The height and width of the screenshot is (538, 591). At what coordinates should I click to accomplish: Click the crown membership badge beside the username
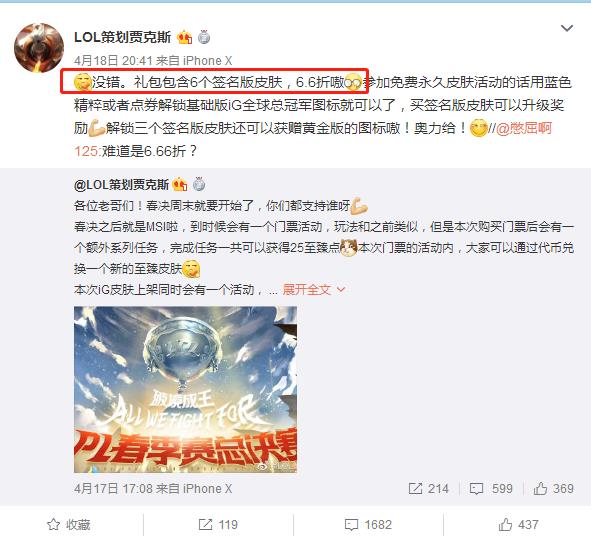pyautogui.click(x=184, y=37)
